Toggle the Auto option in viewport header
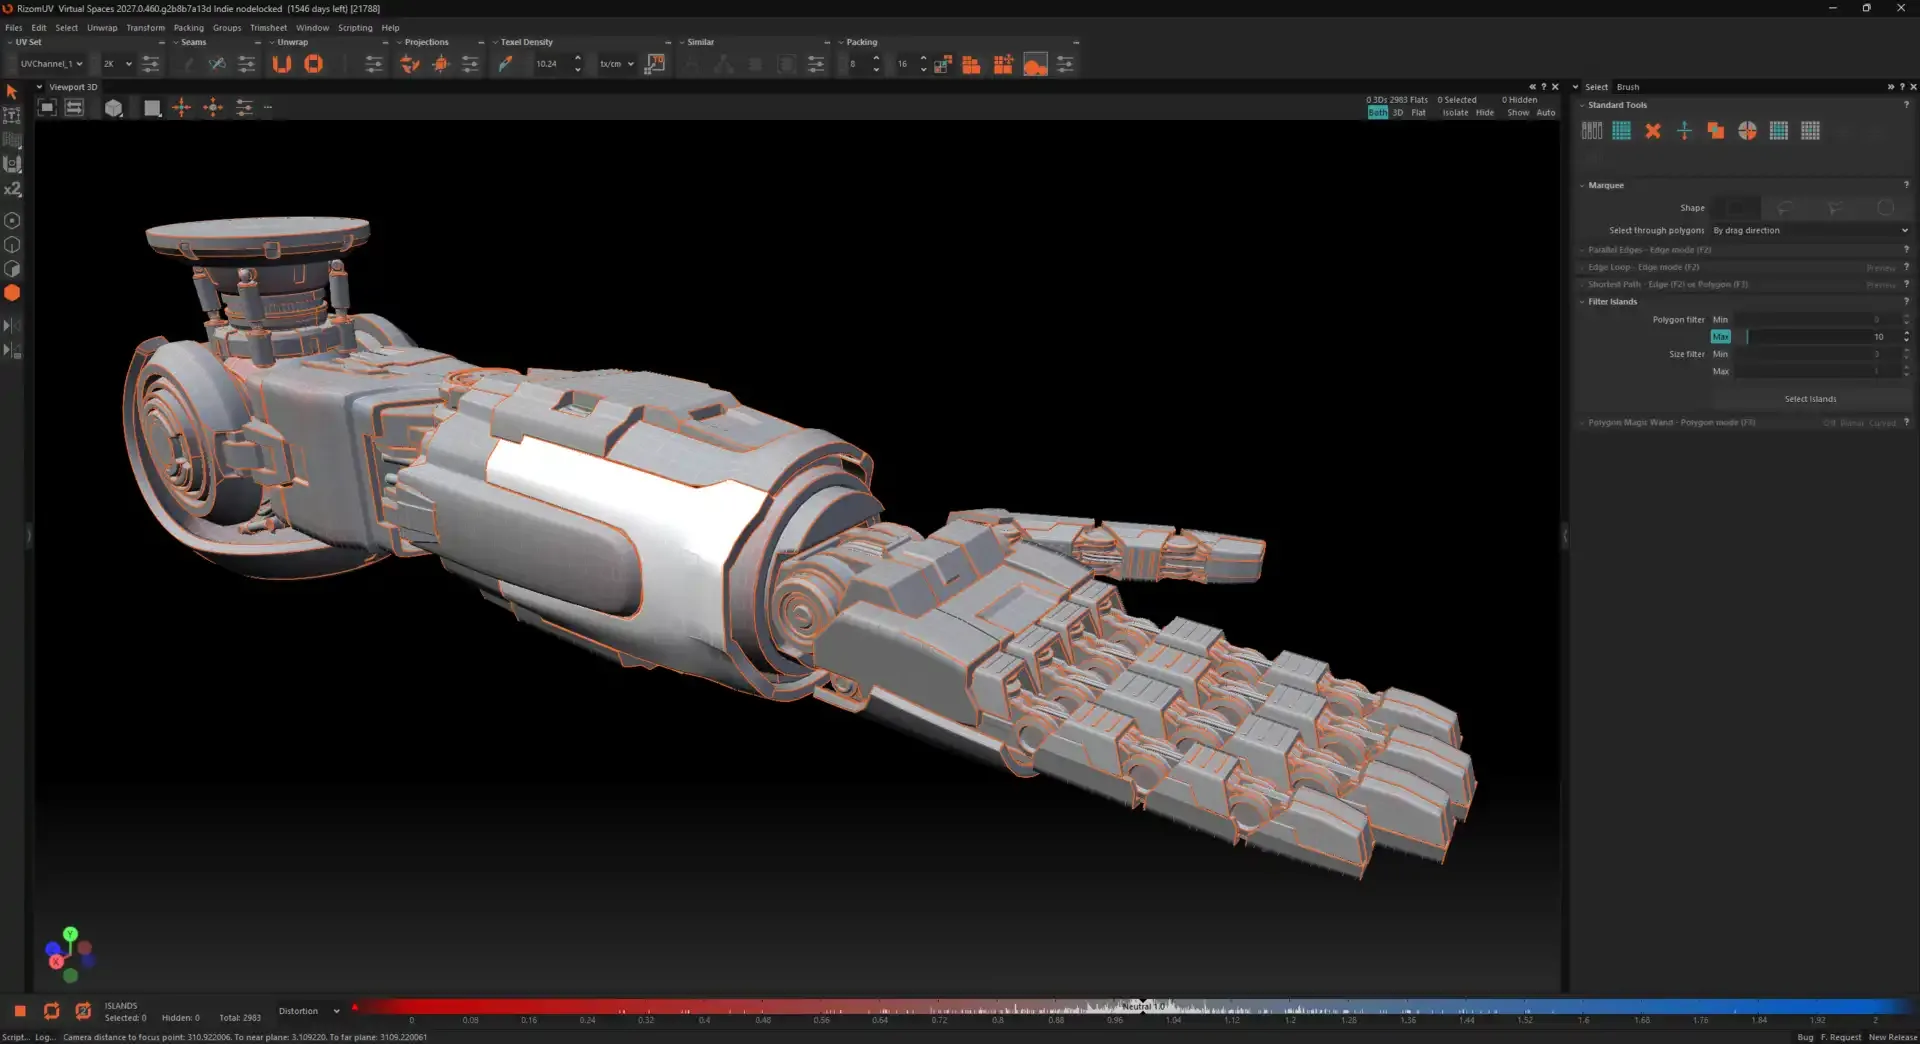1920x1044 pixels. [x=1546, y=113]
